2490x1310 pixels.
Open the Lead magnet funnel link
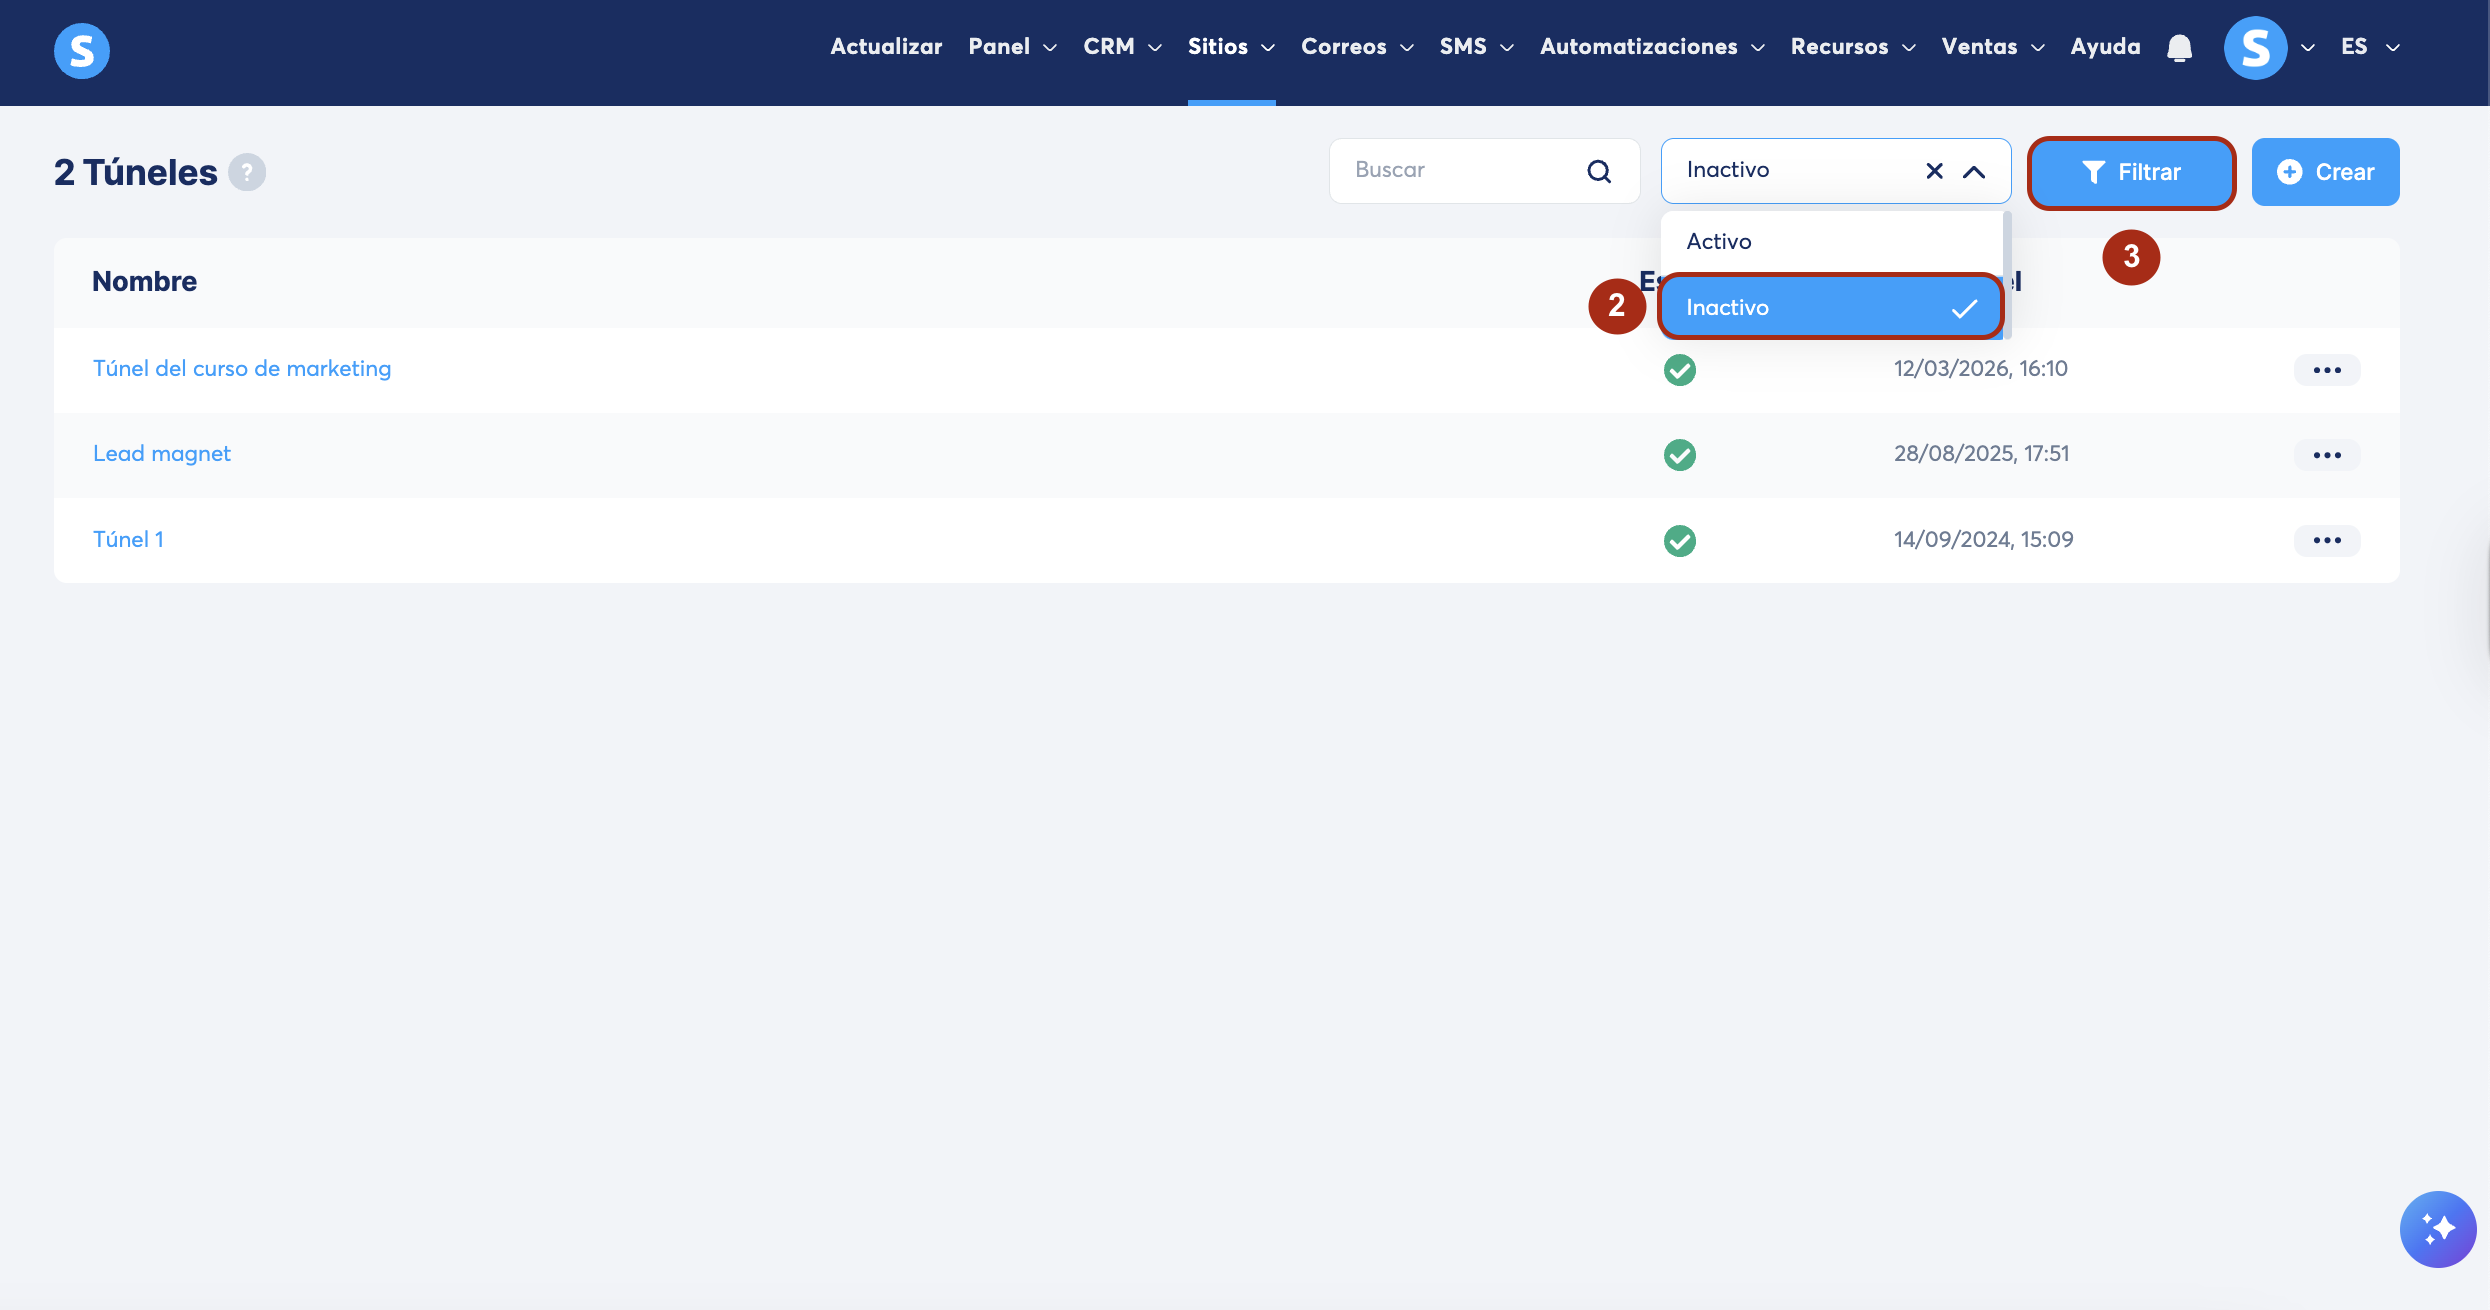click(162, 454)
